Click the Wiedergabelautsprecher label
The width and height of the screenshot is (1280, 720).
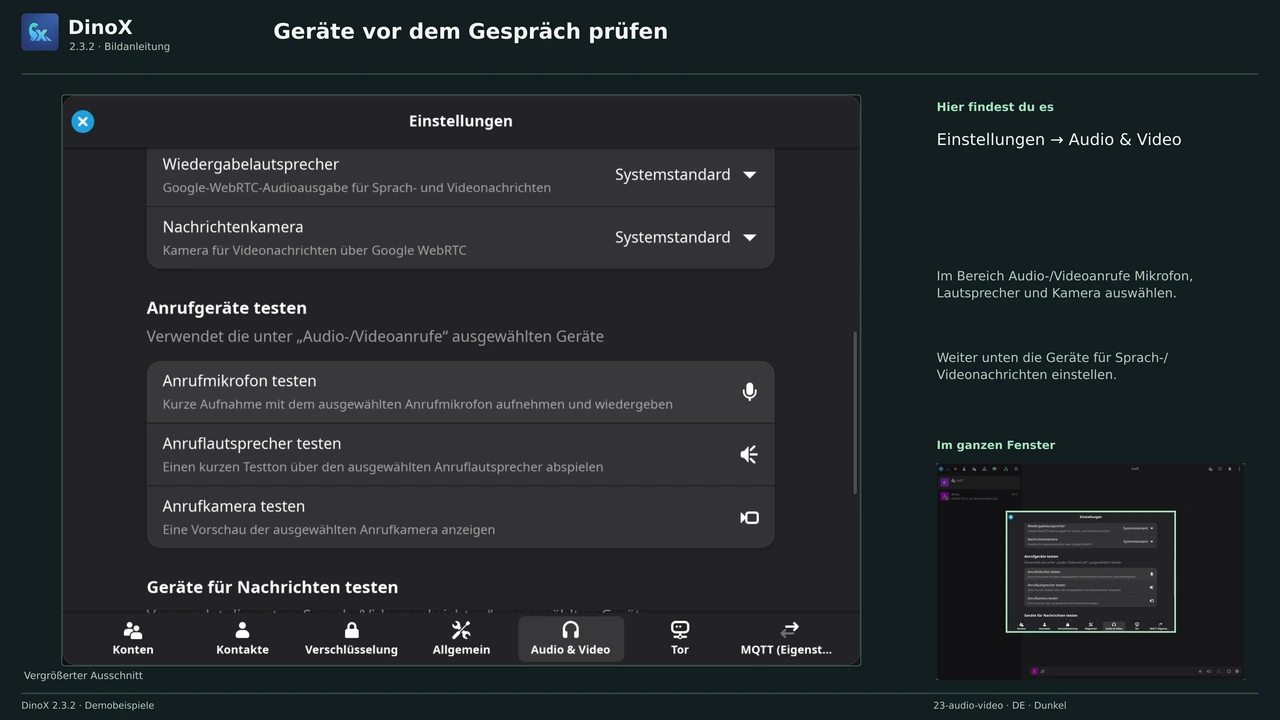pyautogui.click(x=251, y=164)
